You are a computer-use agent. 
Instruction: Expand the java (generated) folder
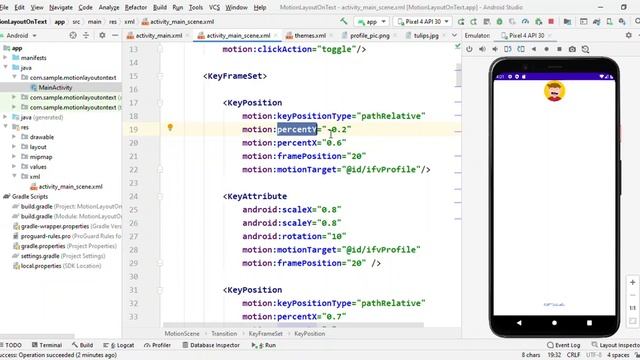pyautogui.click(x=5, y=117)
